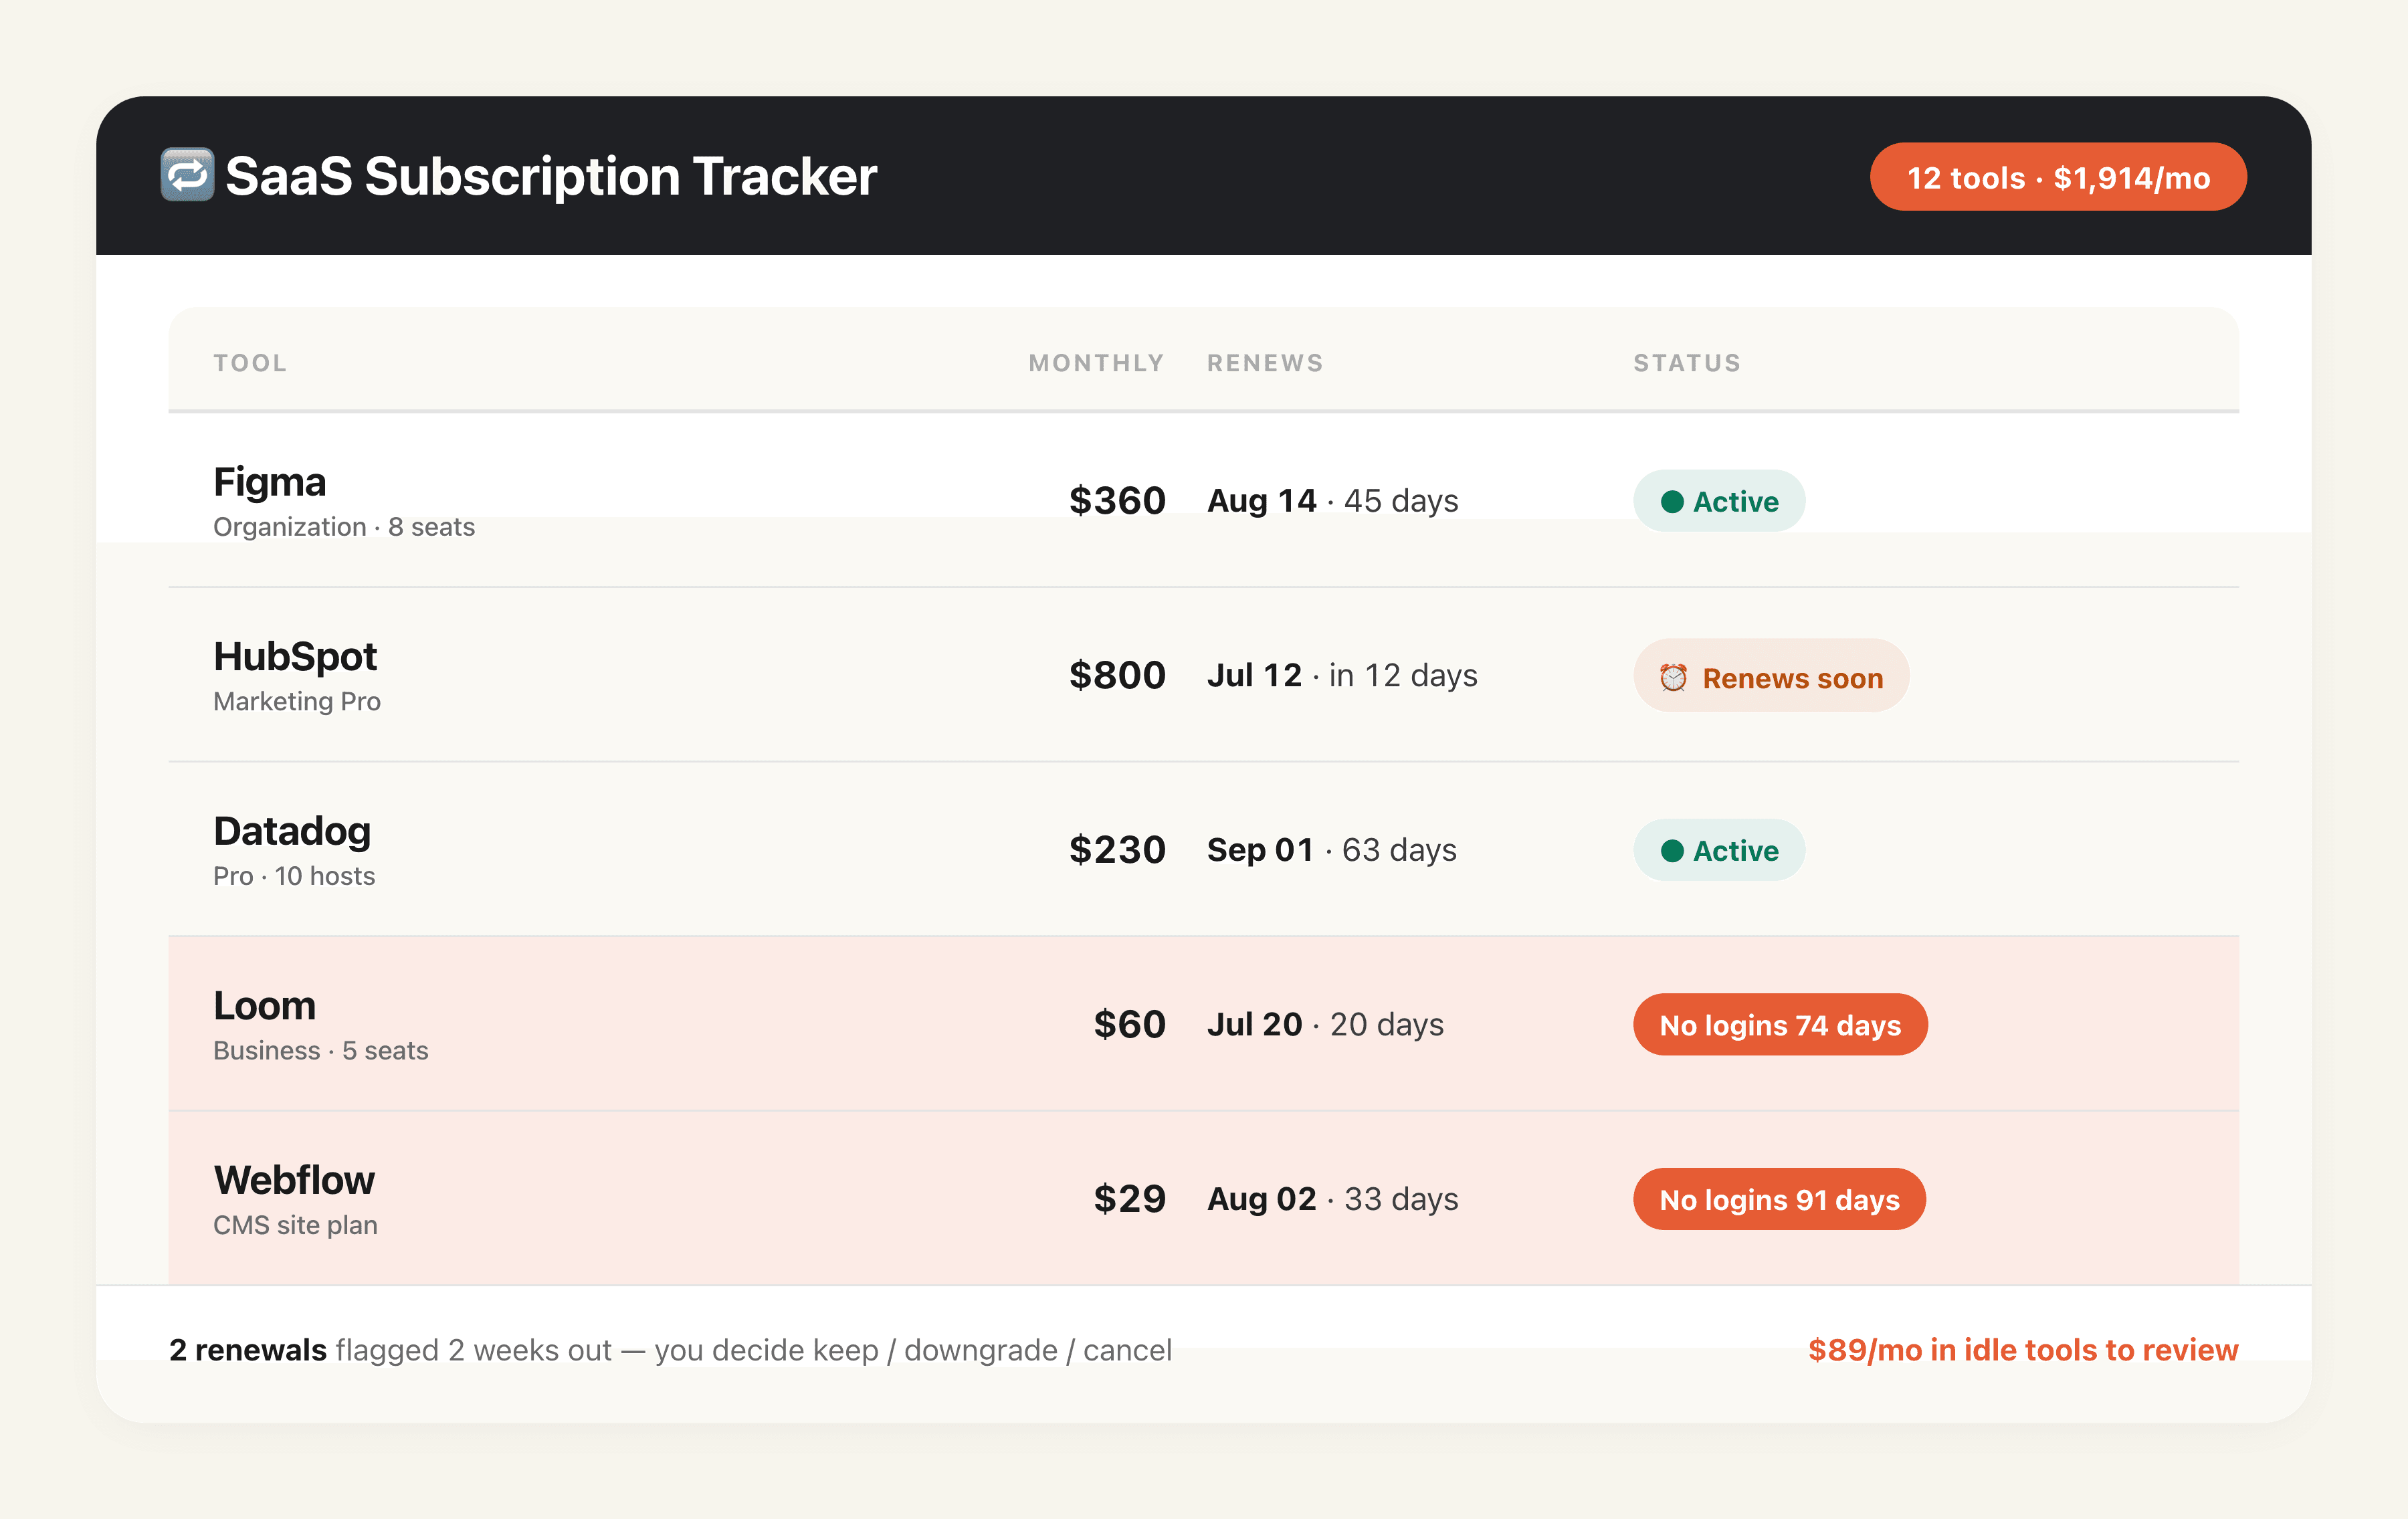Open the Loom tool name

pos(264,1006)
